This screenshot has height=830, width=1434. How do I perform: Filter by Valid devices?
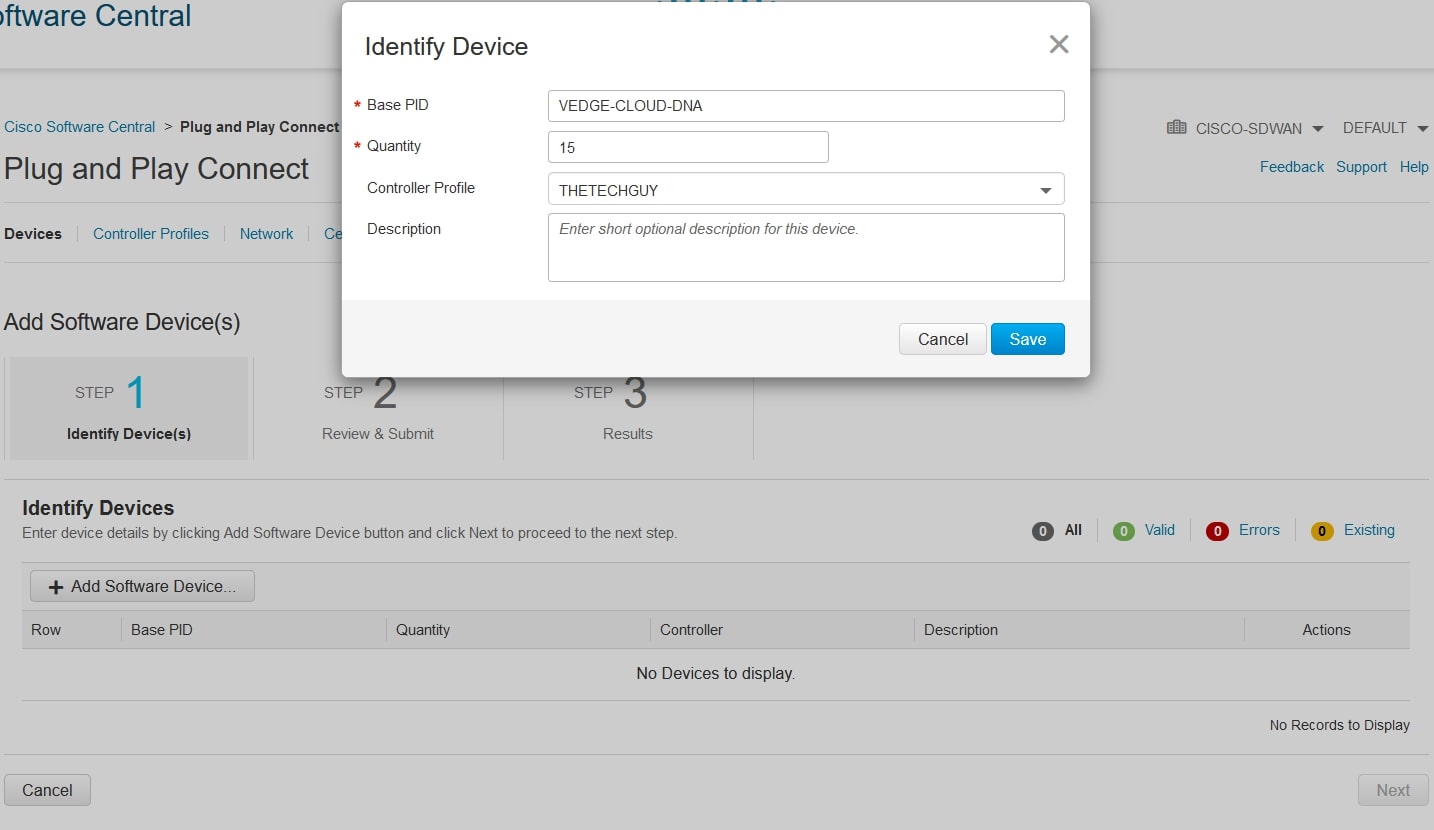click(x=1145, y=531)
